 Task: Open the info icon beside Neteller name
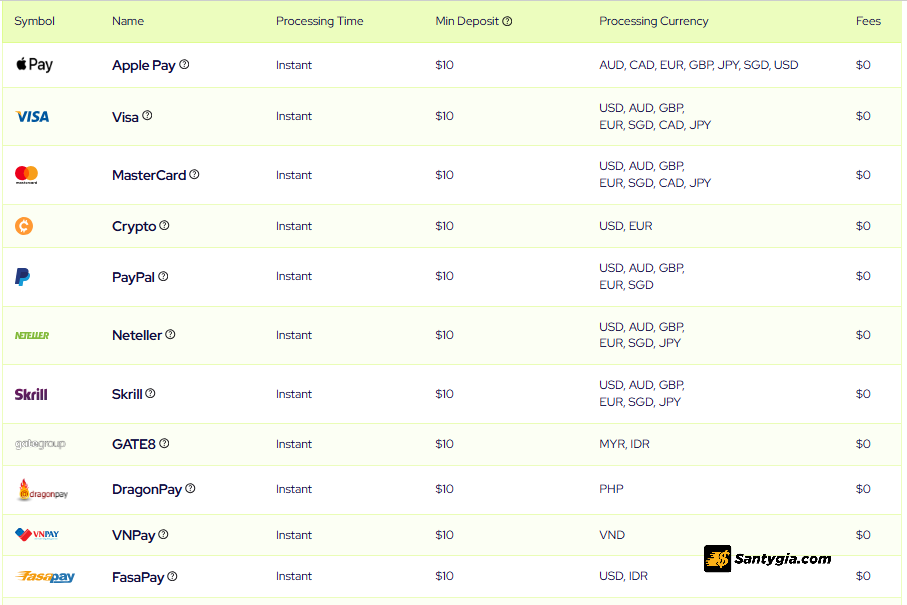170,334
